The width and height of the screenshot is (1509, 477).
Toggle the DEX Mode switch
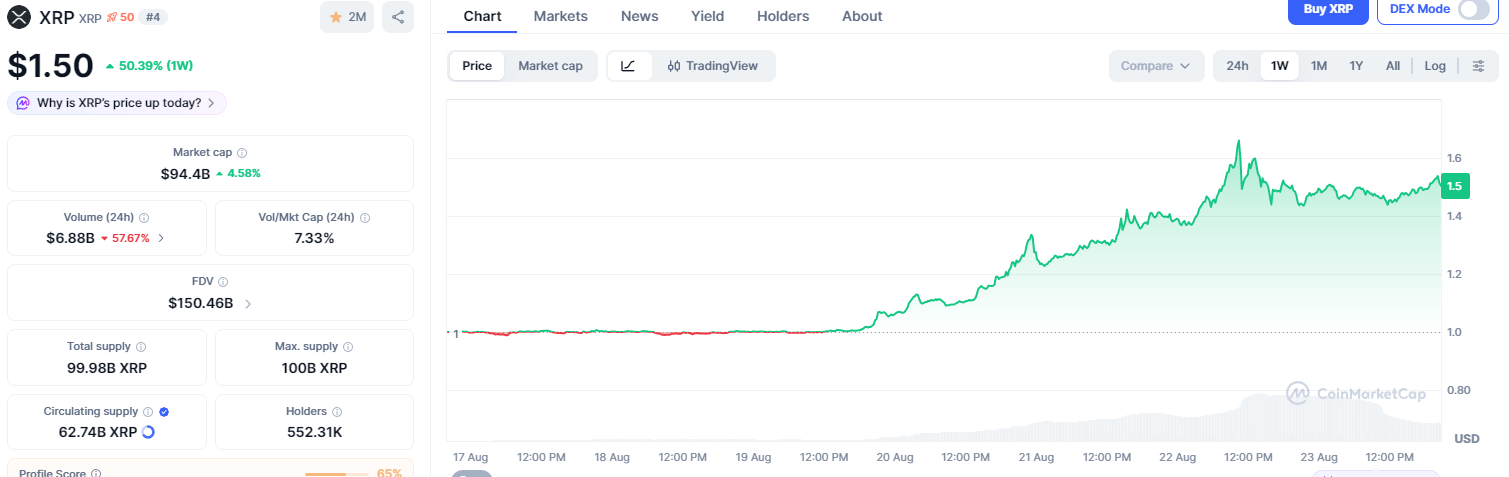[x=1474, y=9]
